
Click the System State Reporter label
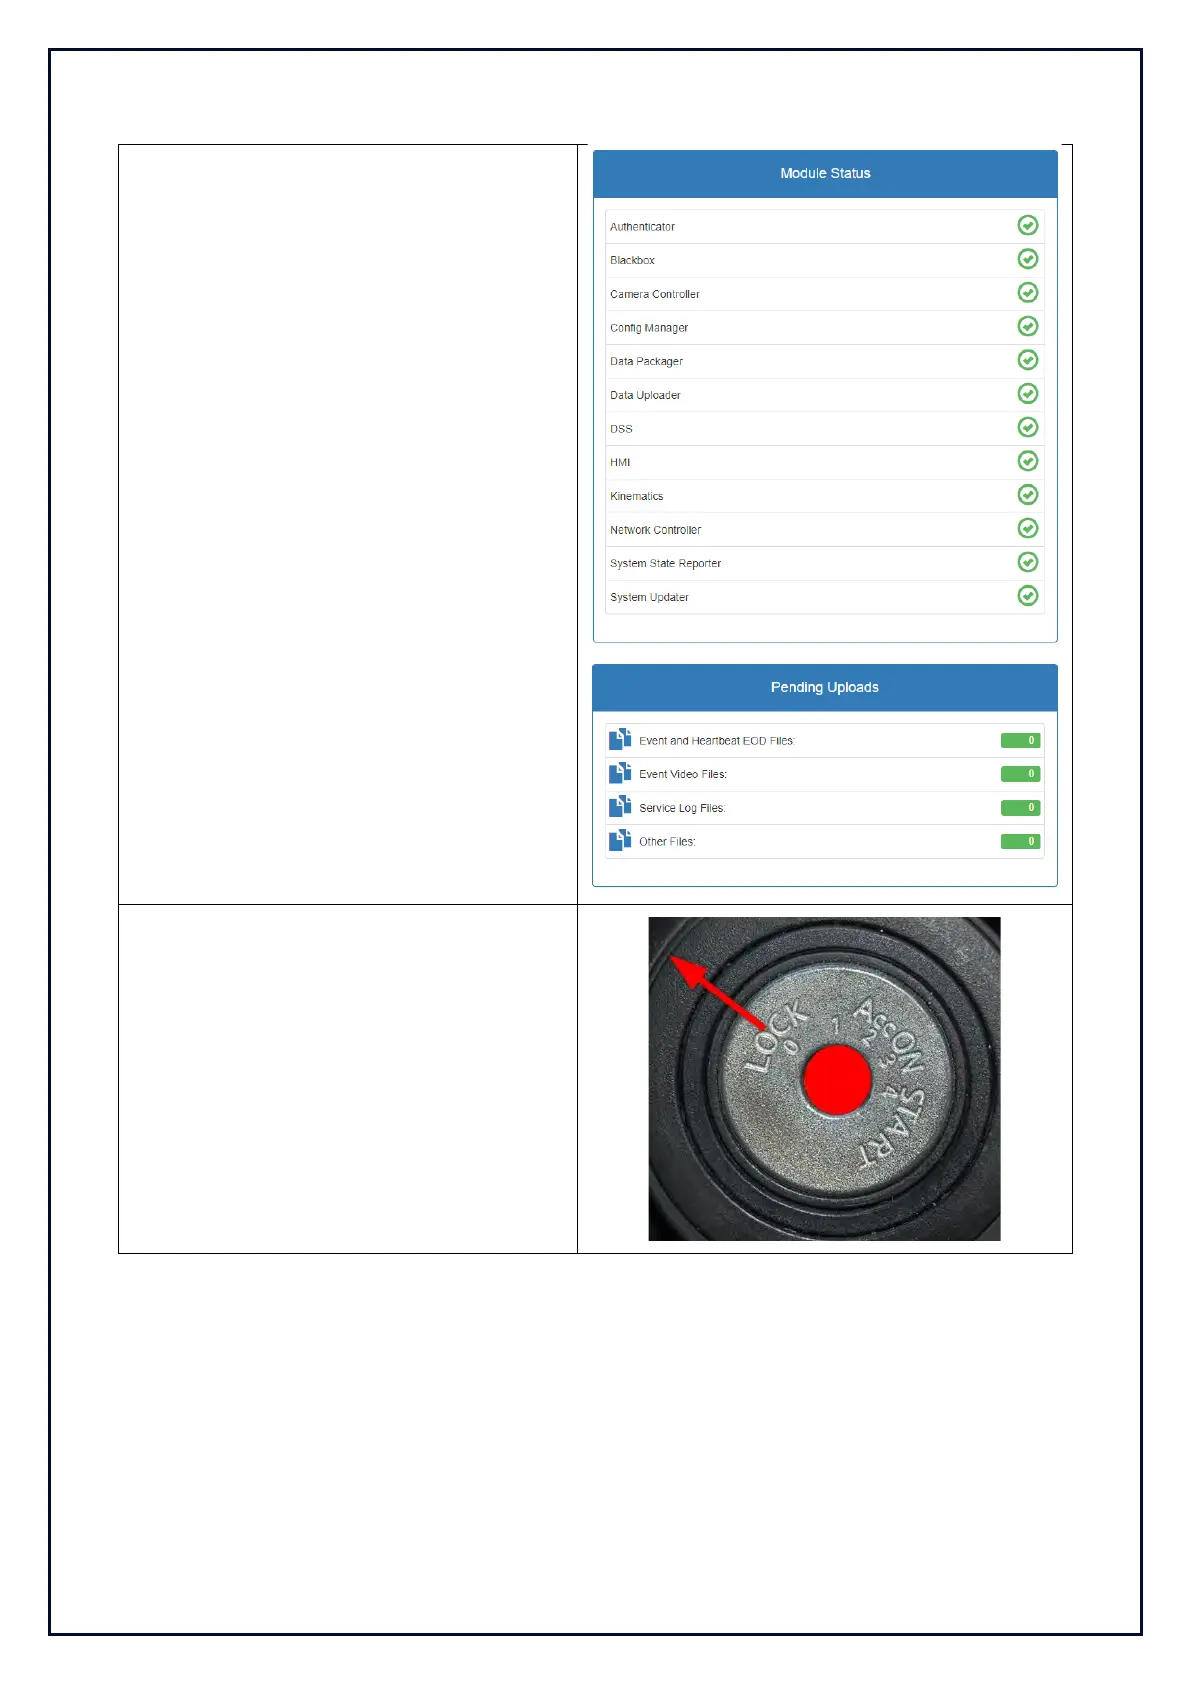point(665,563)
